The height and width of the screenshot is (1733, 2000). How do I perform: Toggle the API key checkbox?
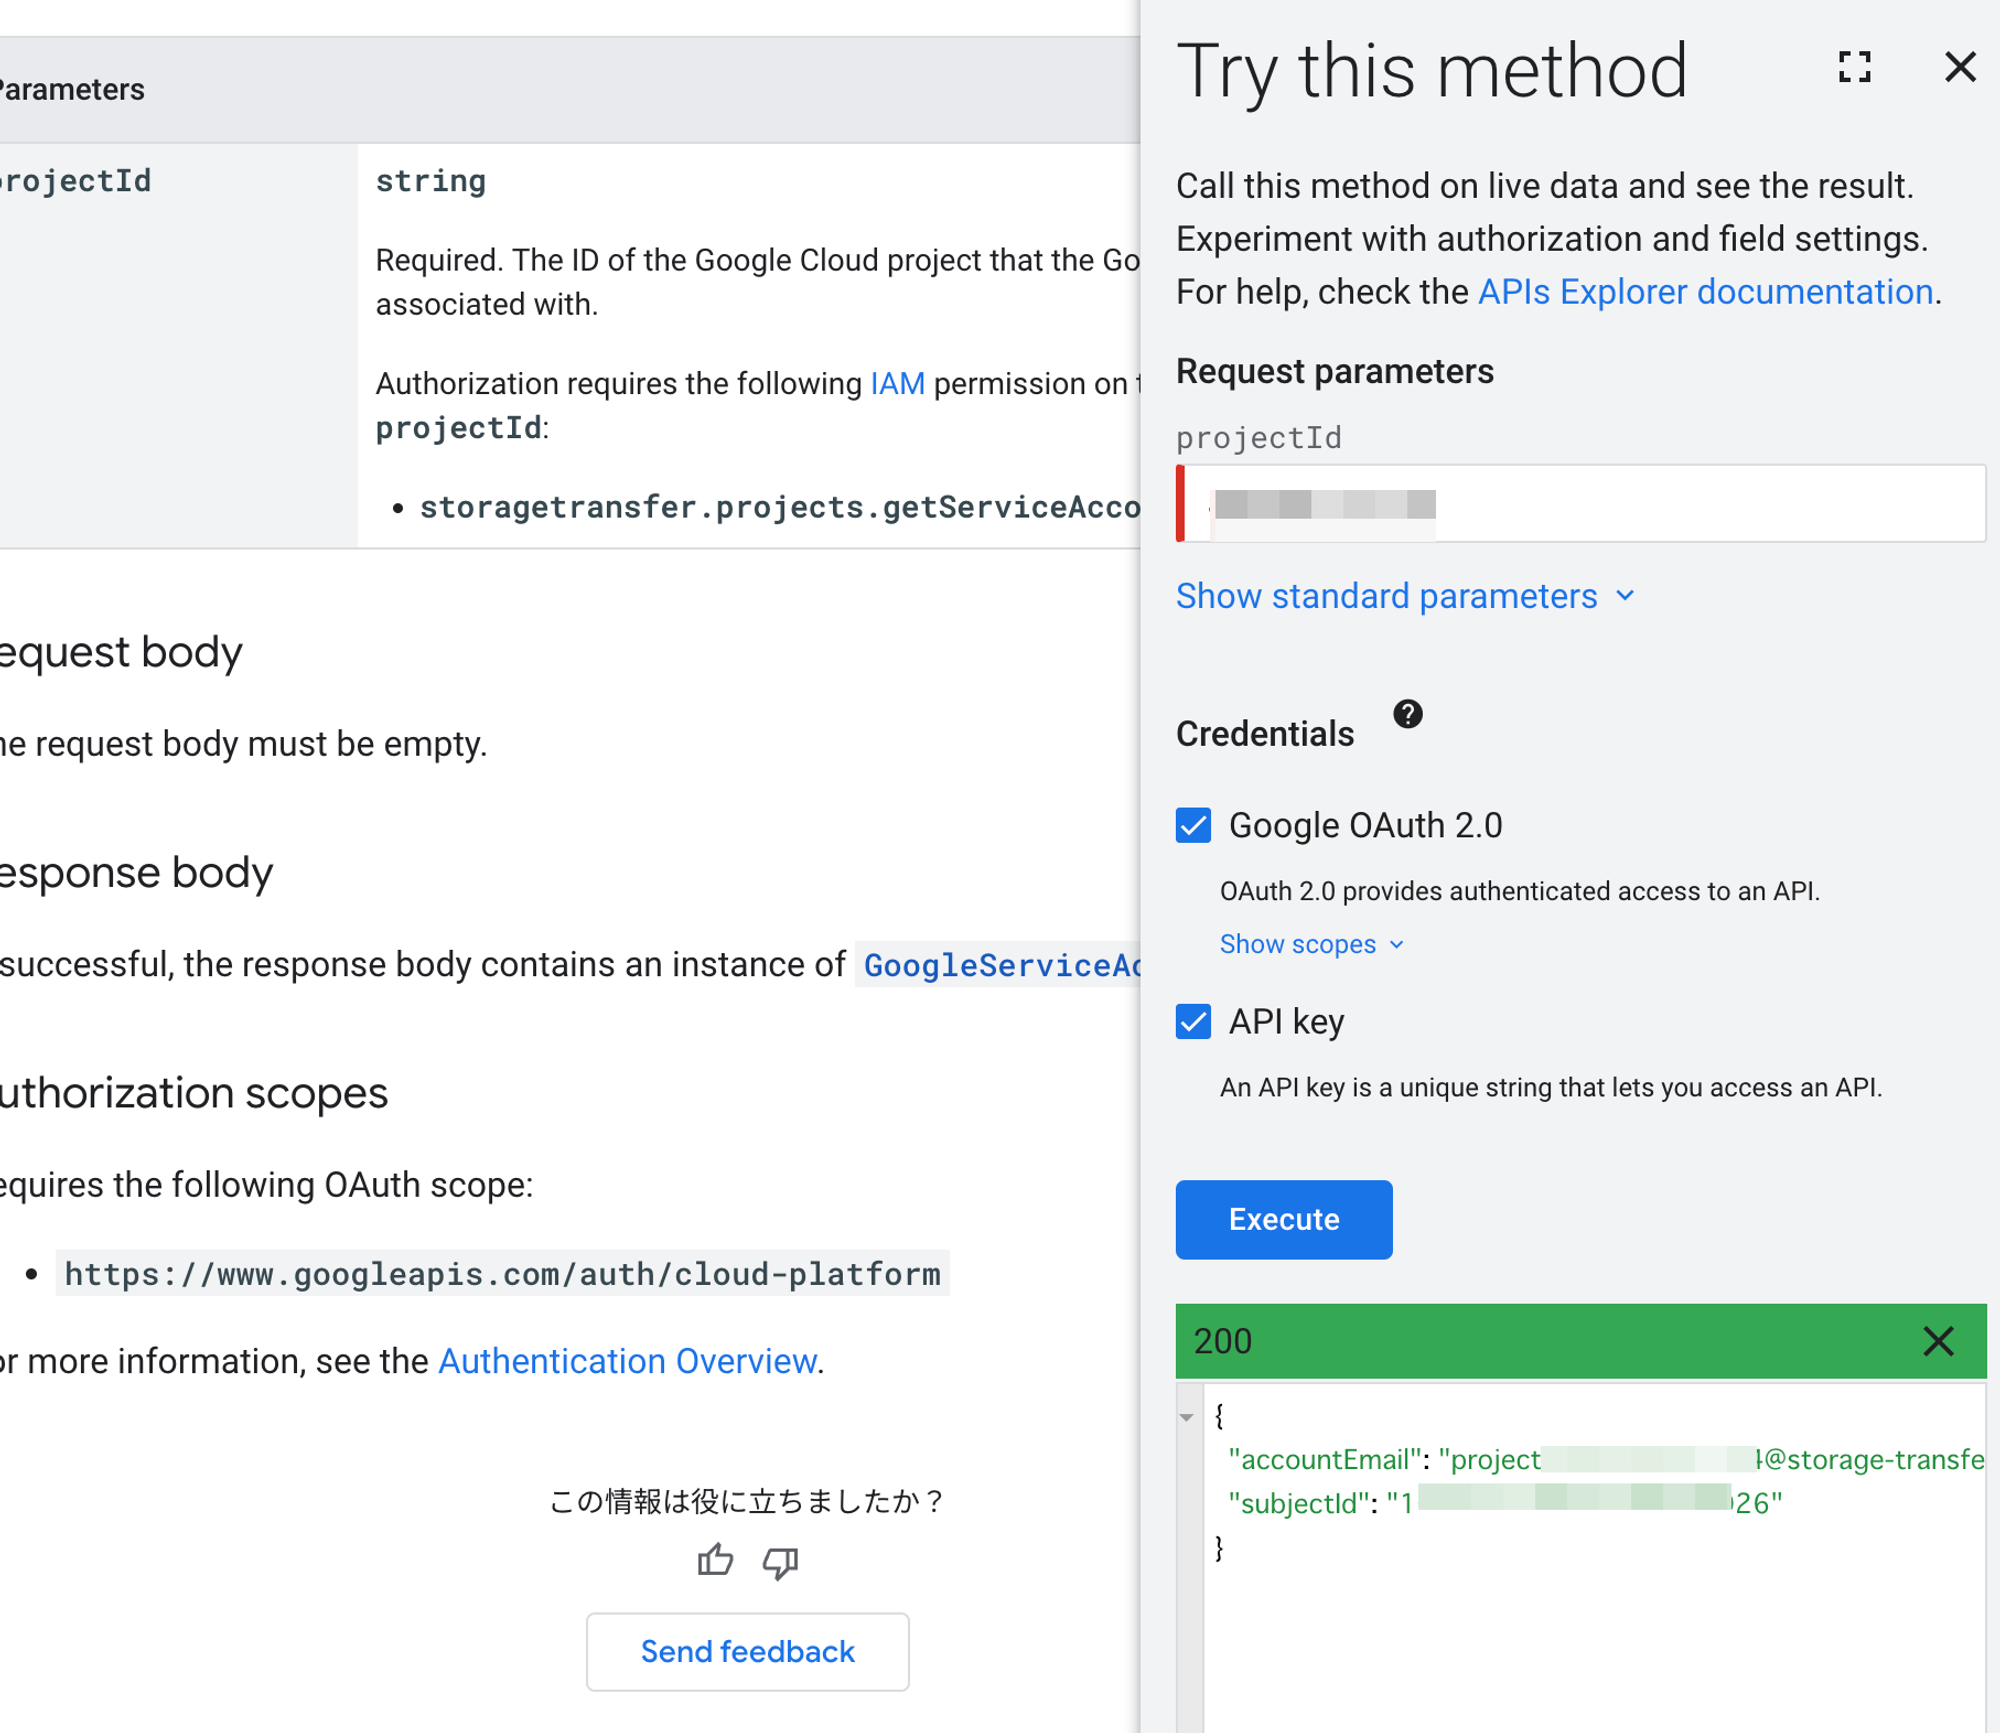tap(1193, 1022)
